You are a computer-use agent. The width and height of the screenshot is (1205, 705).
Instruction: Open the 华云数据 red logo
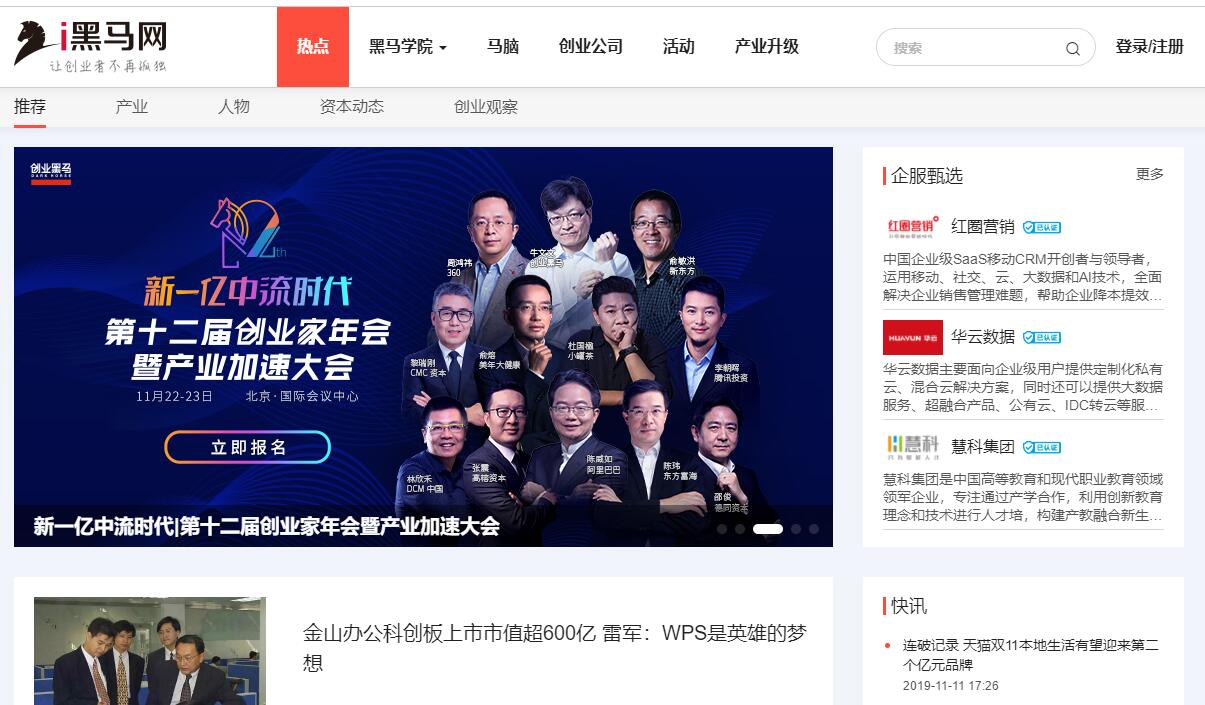coord(912,337)
